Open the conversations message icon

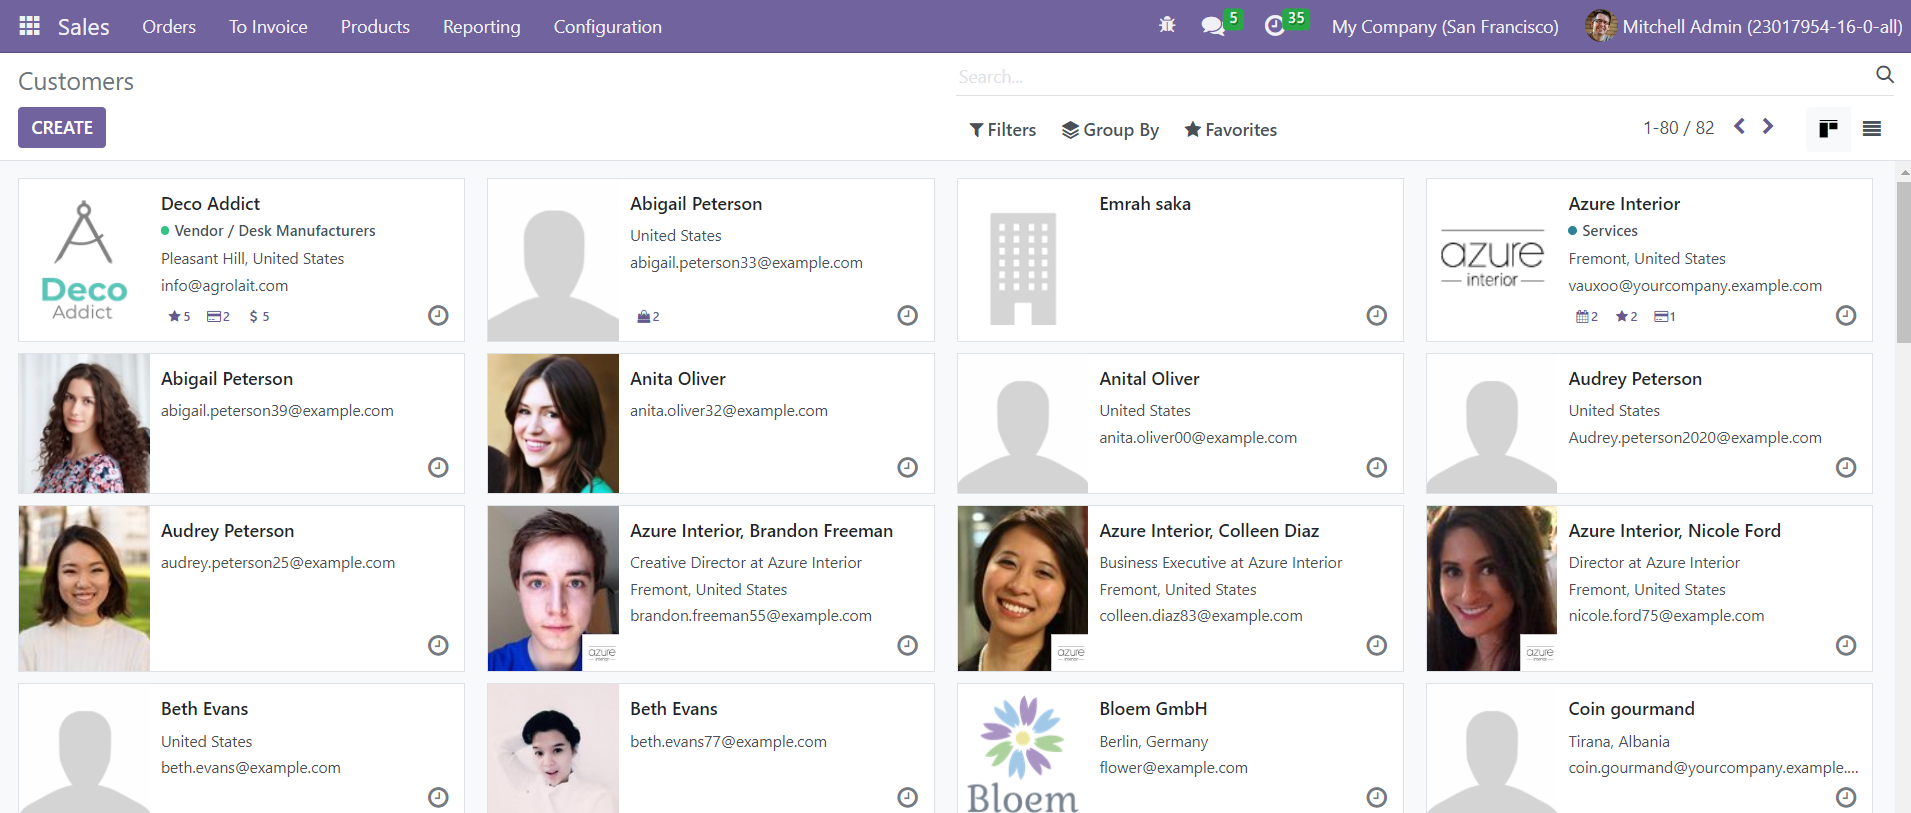[1213, 26]
